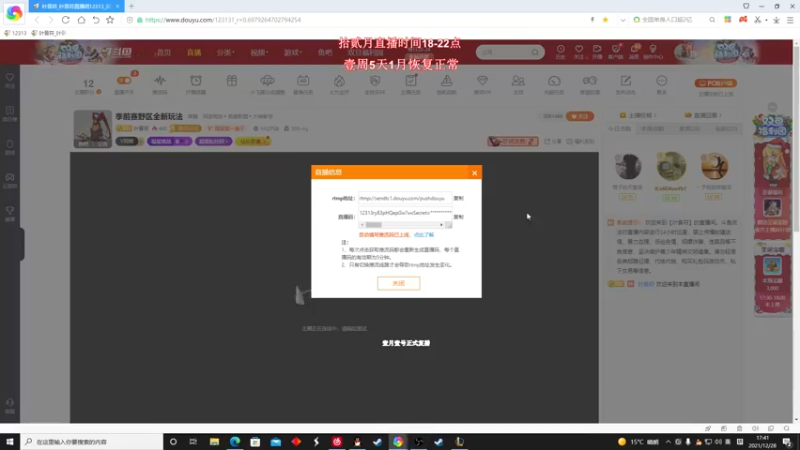The width and height of the screenshot is (800, 450).
Task: Click the search magnifier icon in Douyu header
Action: pyautogui.click(x=535, y=52)
